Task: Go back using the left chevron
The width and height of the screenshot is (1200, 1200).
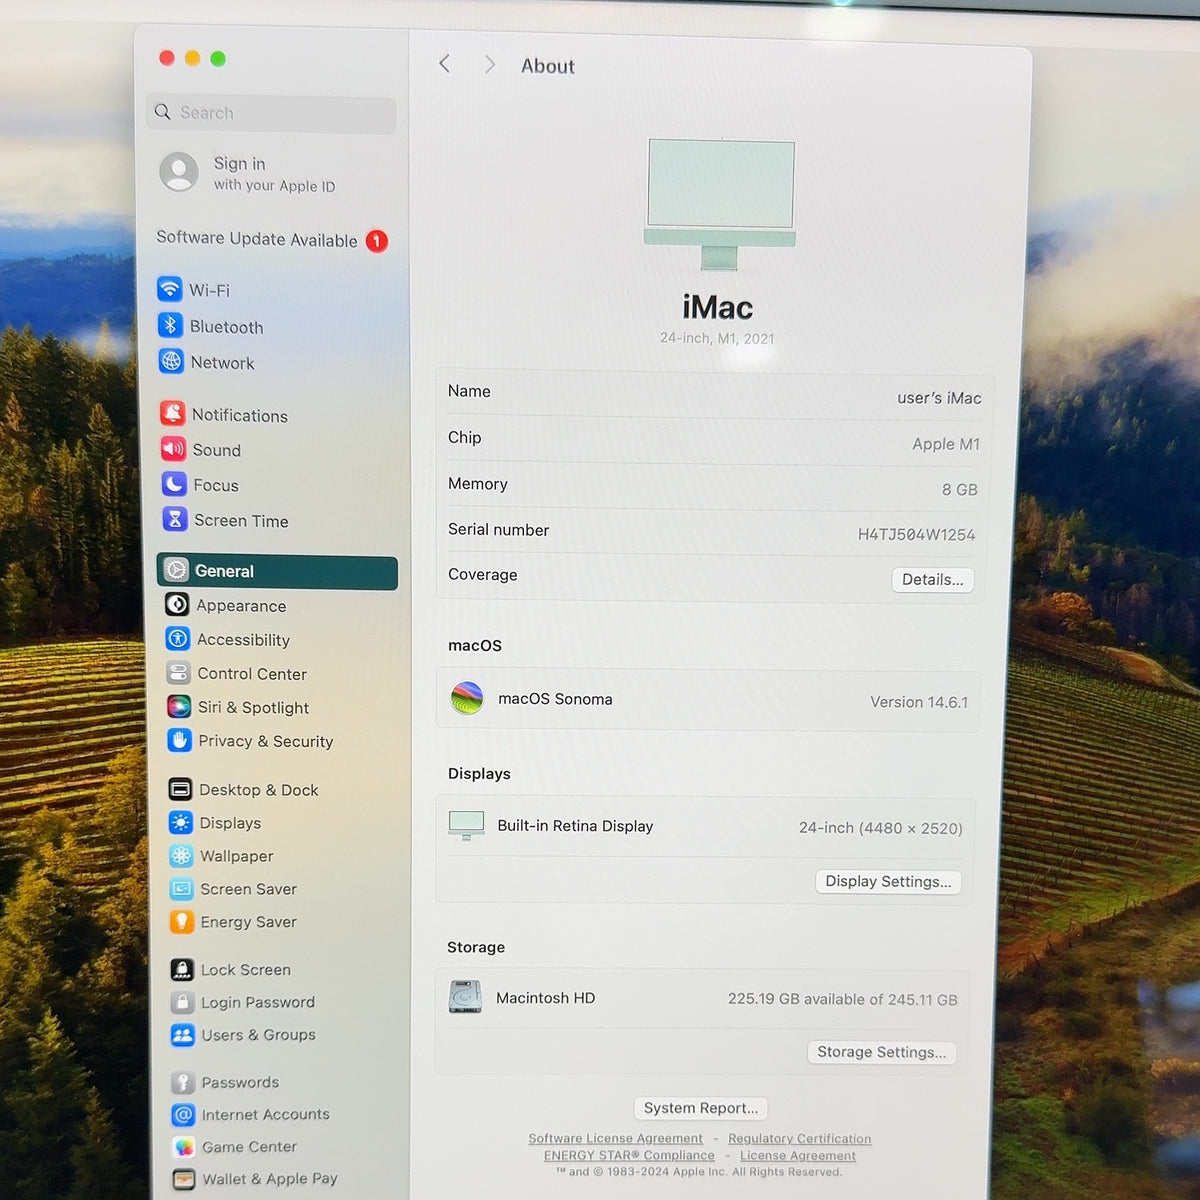Action: click(445, 64)
